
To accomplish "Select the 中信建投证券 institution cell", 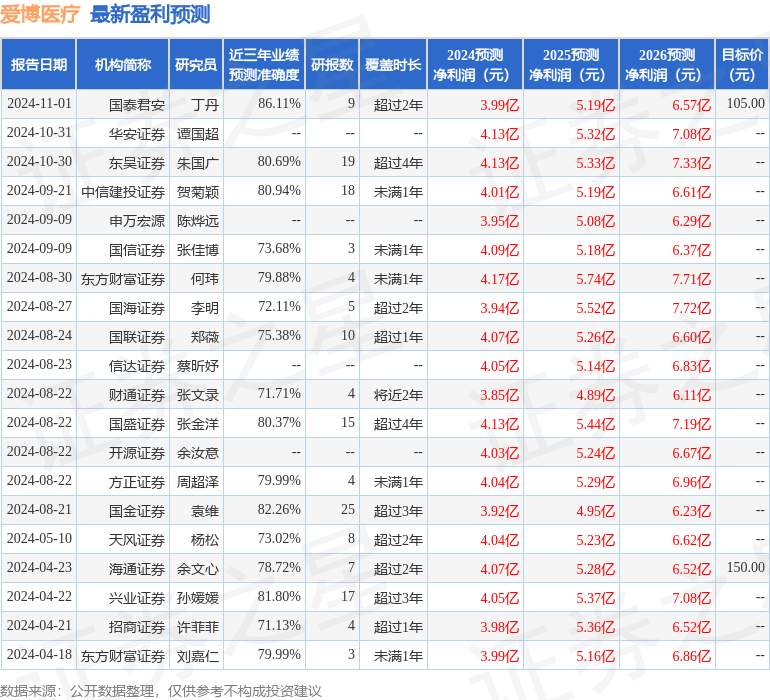I will click(x=123, y=192).
